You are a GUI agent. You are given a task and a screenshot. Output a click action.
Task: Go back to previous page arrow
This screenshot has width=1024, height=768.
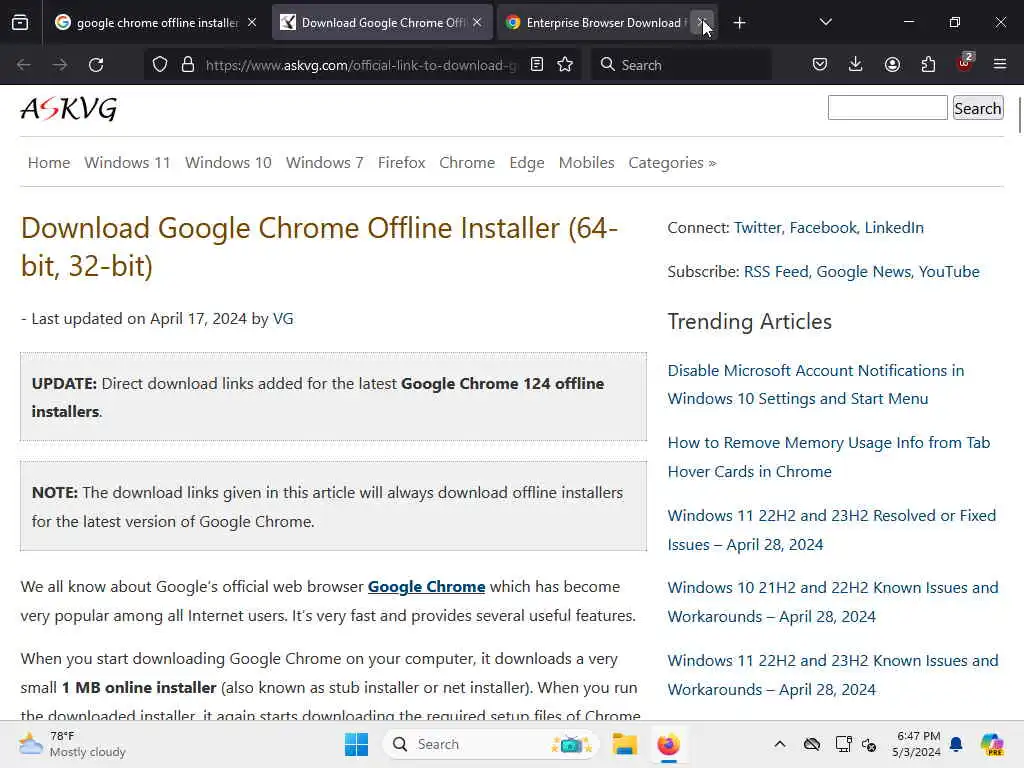(24, 65)
